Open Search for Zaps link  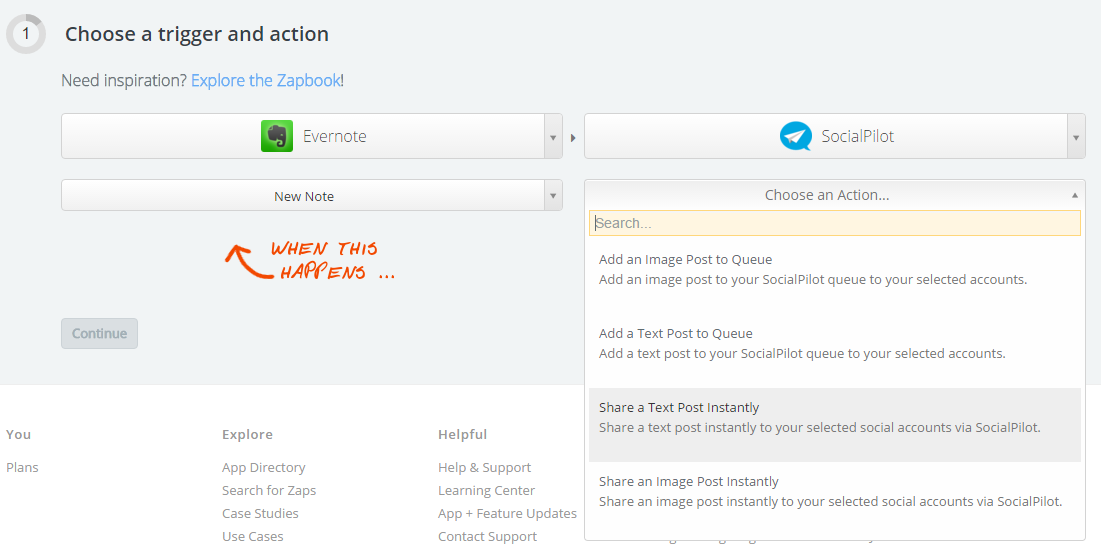pos(269,490)
